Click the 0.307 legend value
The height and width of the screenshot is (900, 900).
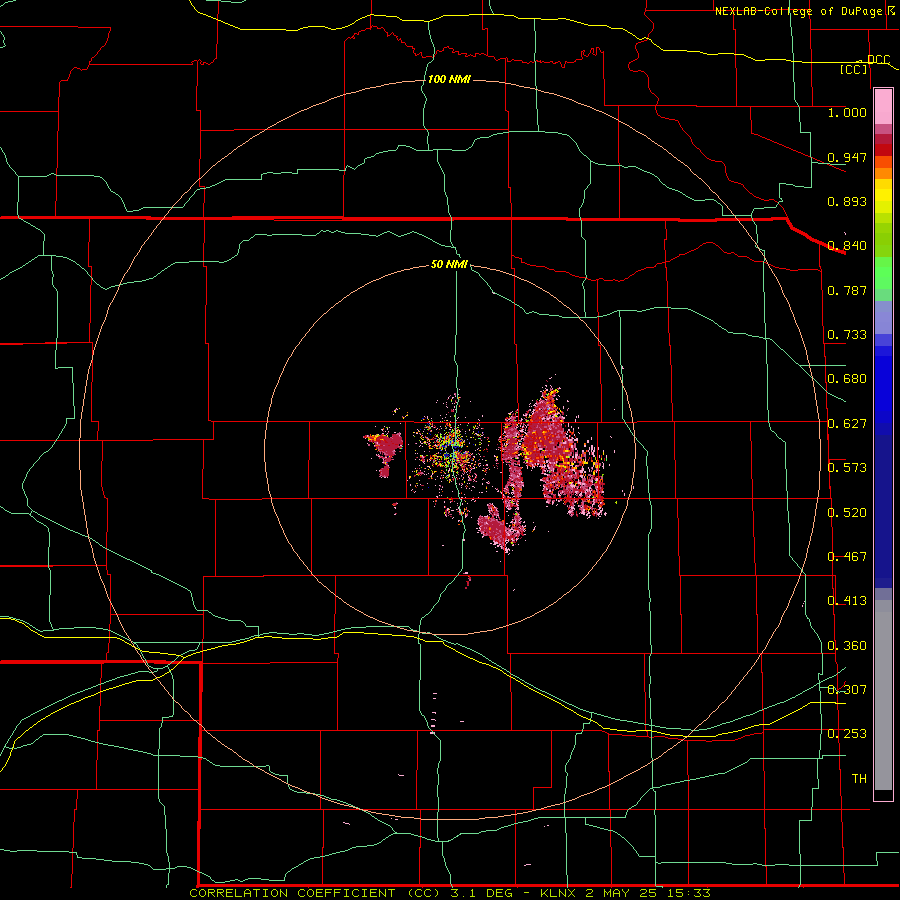(x=847, y=690)
